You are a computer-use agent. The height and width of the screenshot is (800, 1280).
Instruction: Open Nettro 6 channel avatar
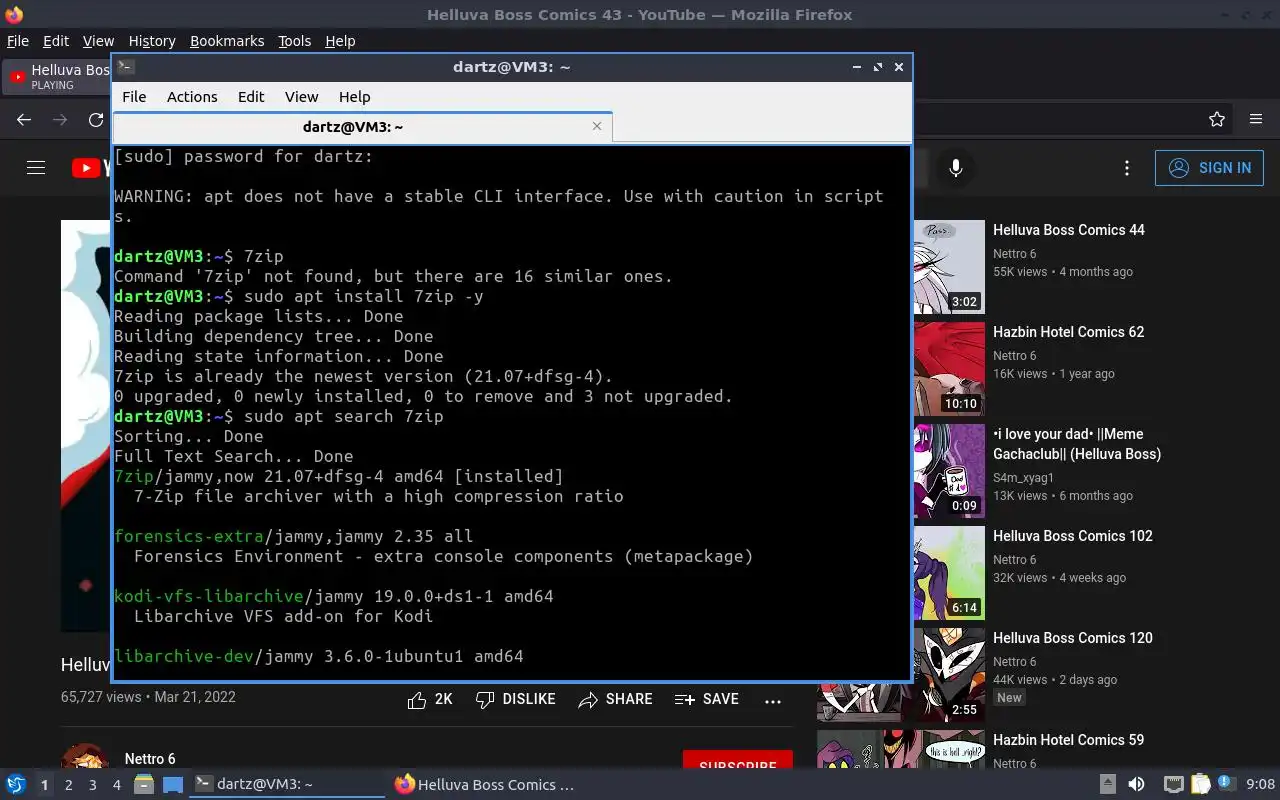point(85,757)
